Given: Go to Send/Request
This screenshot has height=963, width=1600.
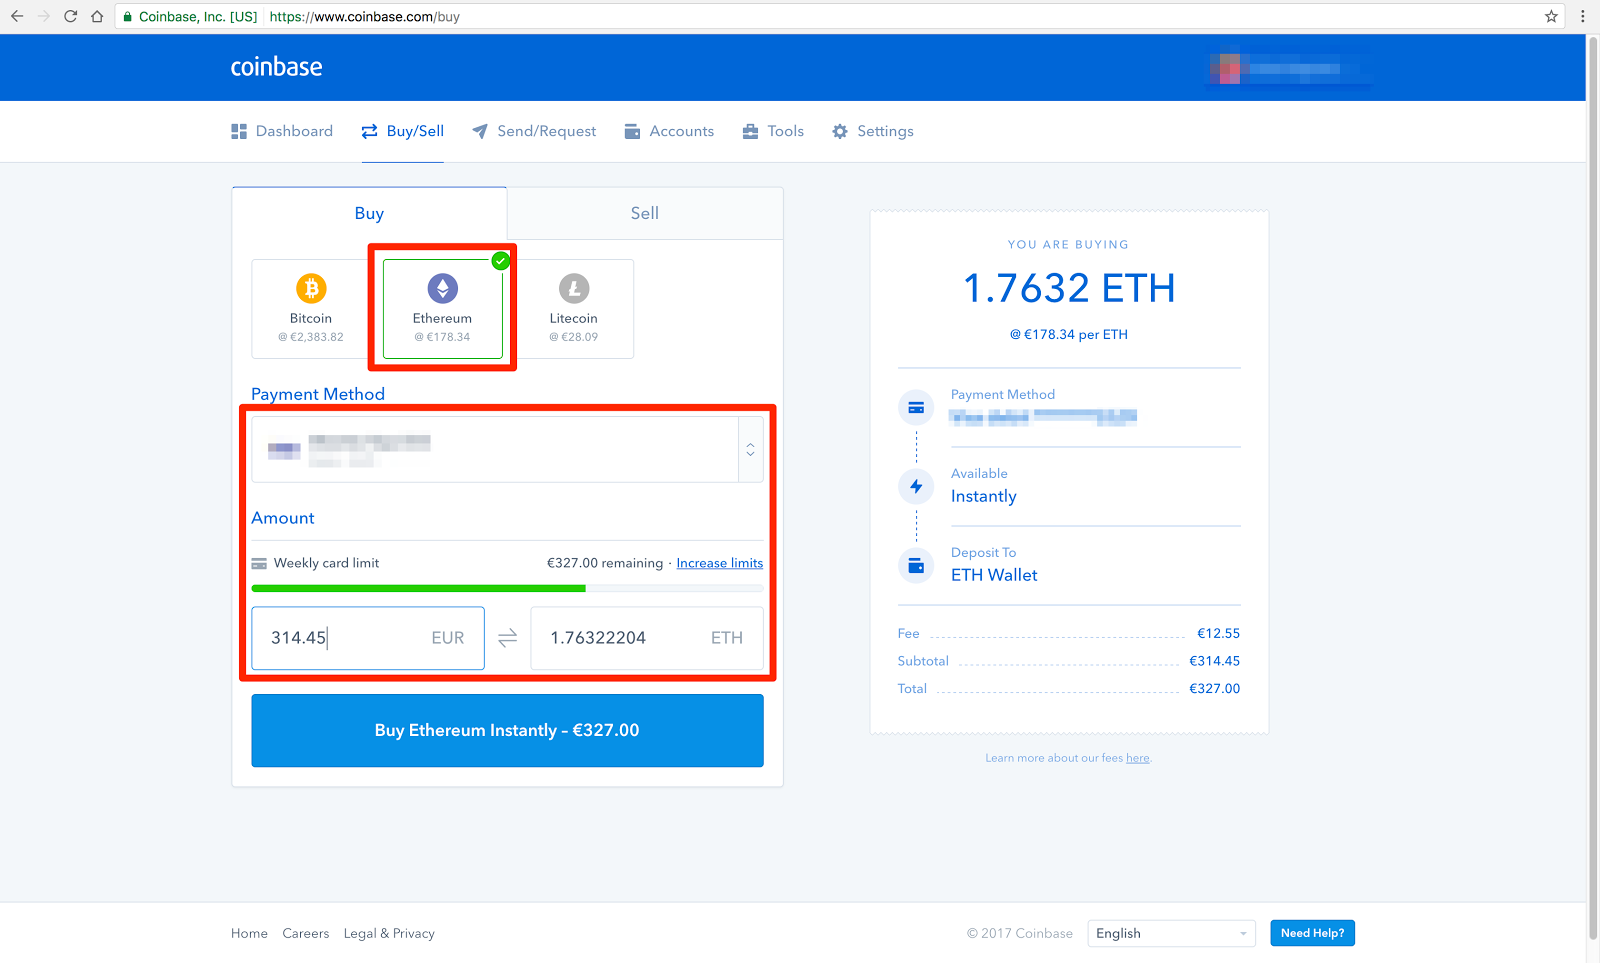Looking at the screenshot, I should point(534,131).
